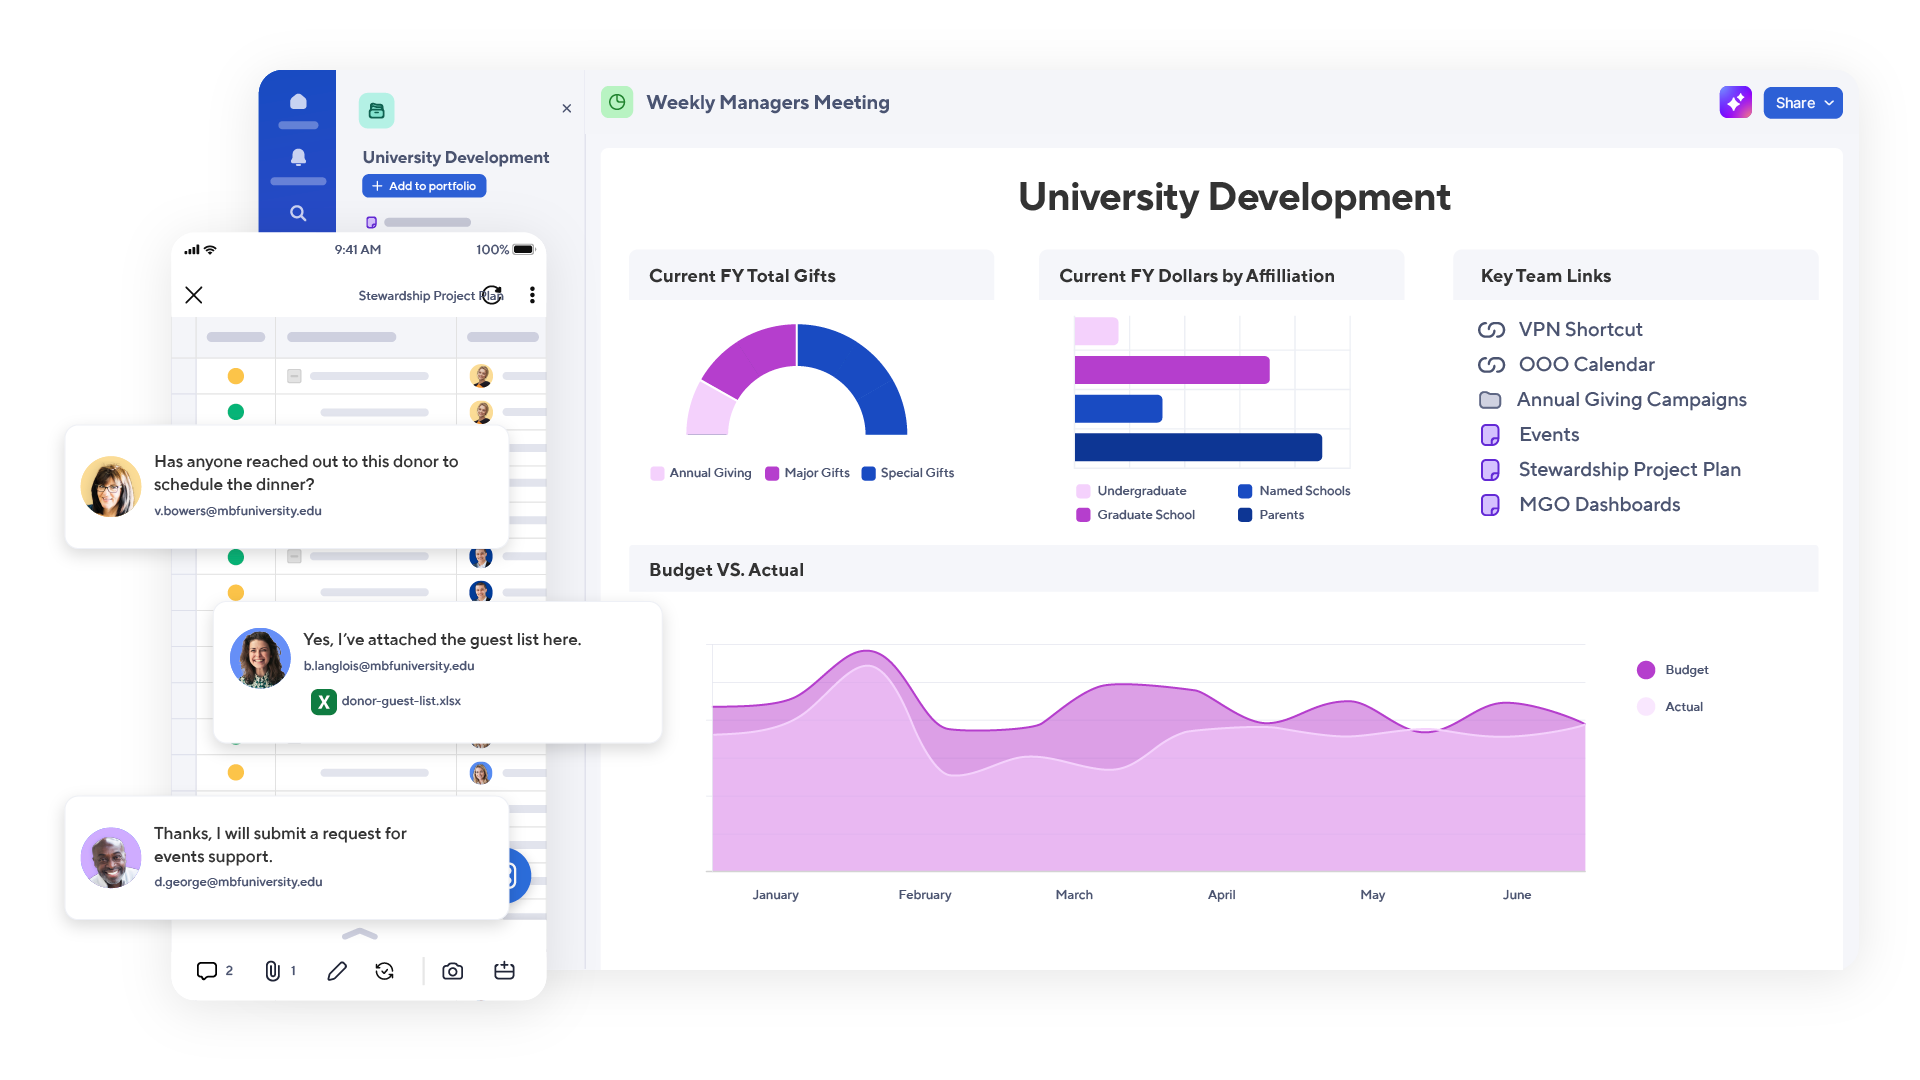The height and width of the screenshot is (1080, 1920).
Task: Tap the briefcase icon in mobile toolbar
Action: 504,971
